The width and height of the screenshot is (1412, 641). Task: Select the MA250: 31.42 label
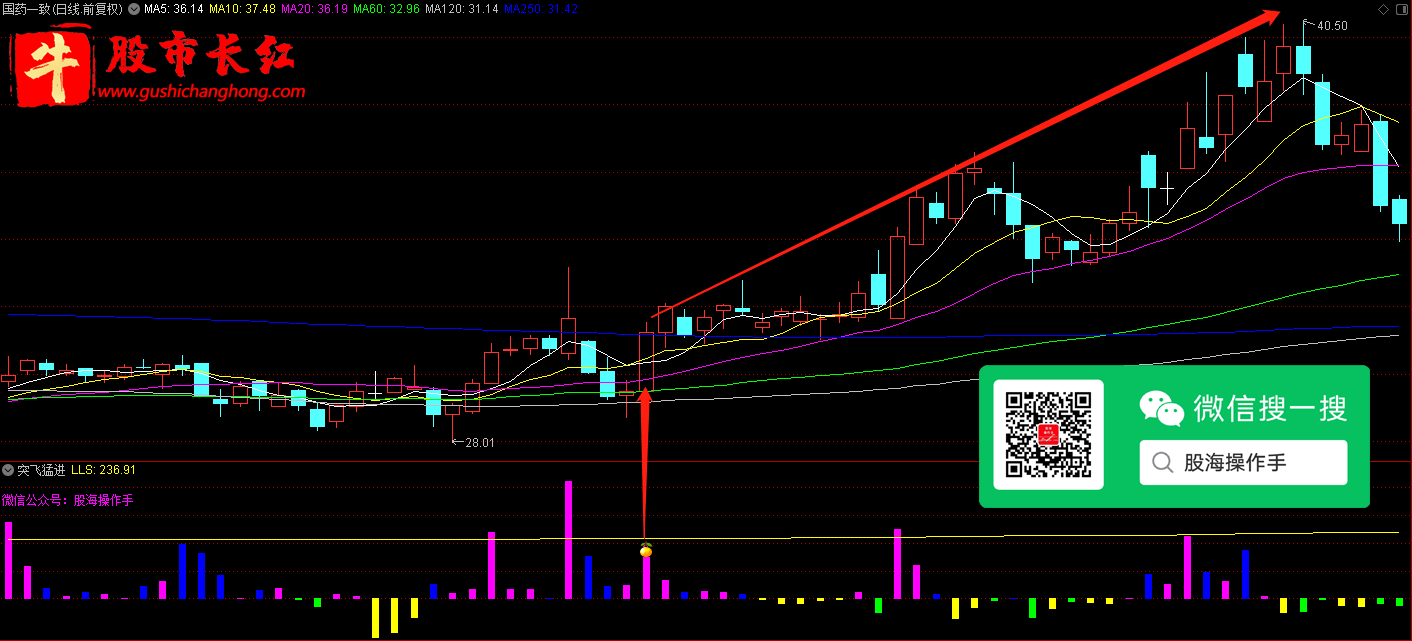(539, 8)
